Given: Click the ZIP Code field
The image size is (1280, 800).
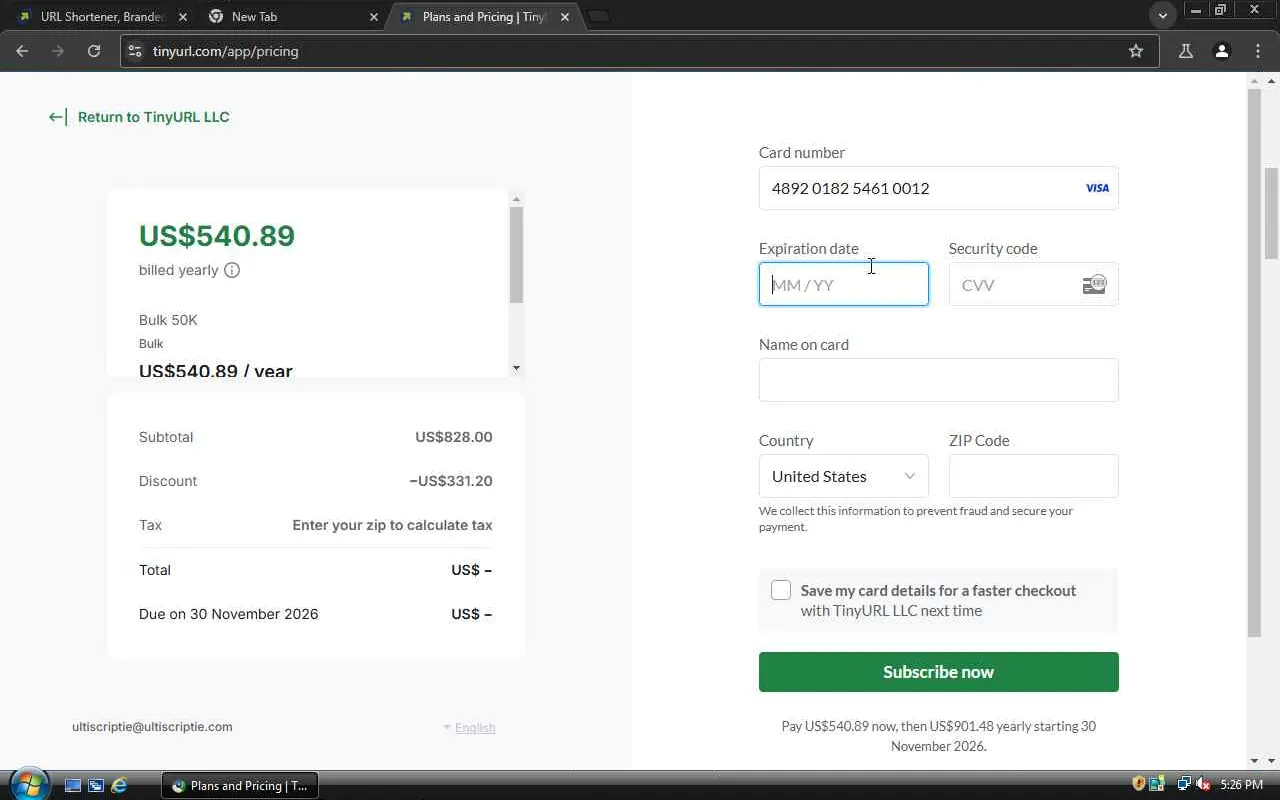Looking at the screenshot, I should click(1033, 476).
